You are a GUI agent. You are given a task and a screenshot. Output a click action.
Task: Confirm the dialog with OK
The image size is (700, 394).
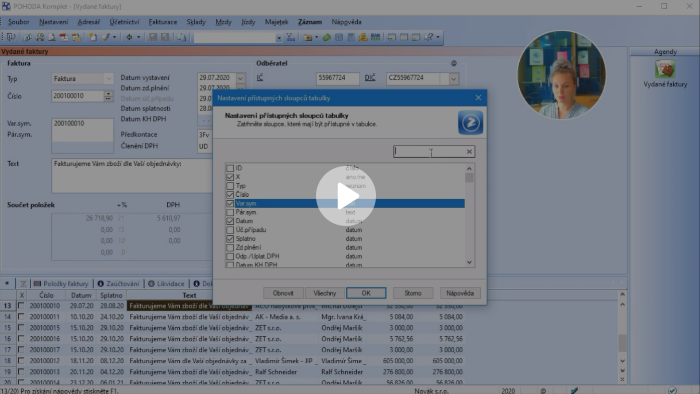click(x=366, y=293)
